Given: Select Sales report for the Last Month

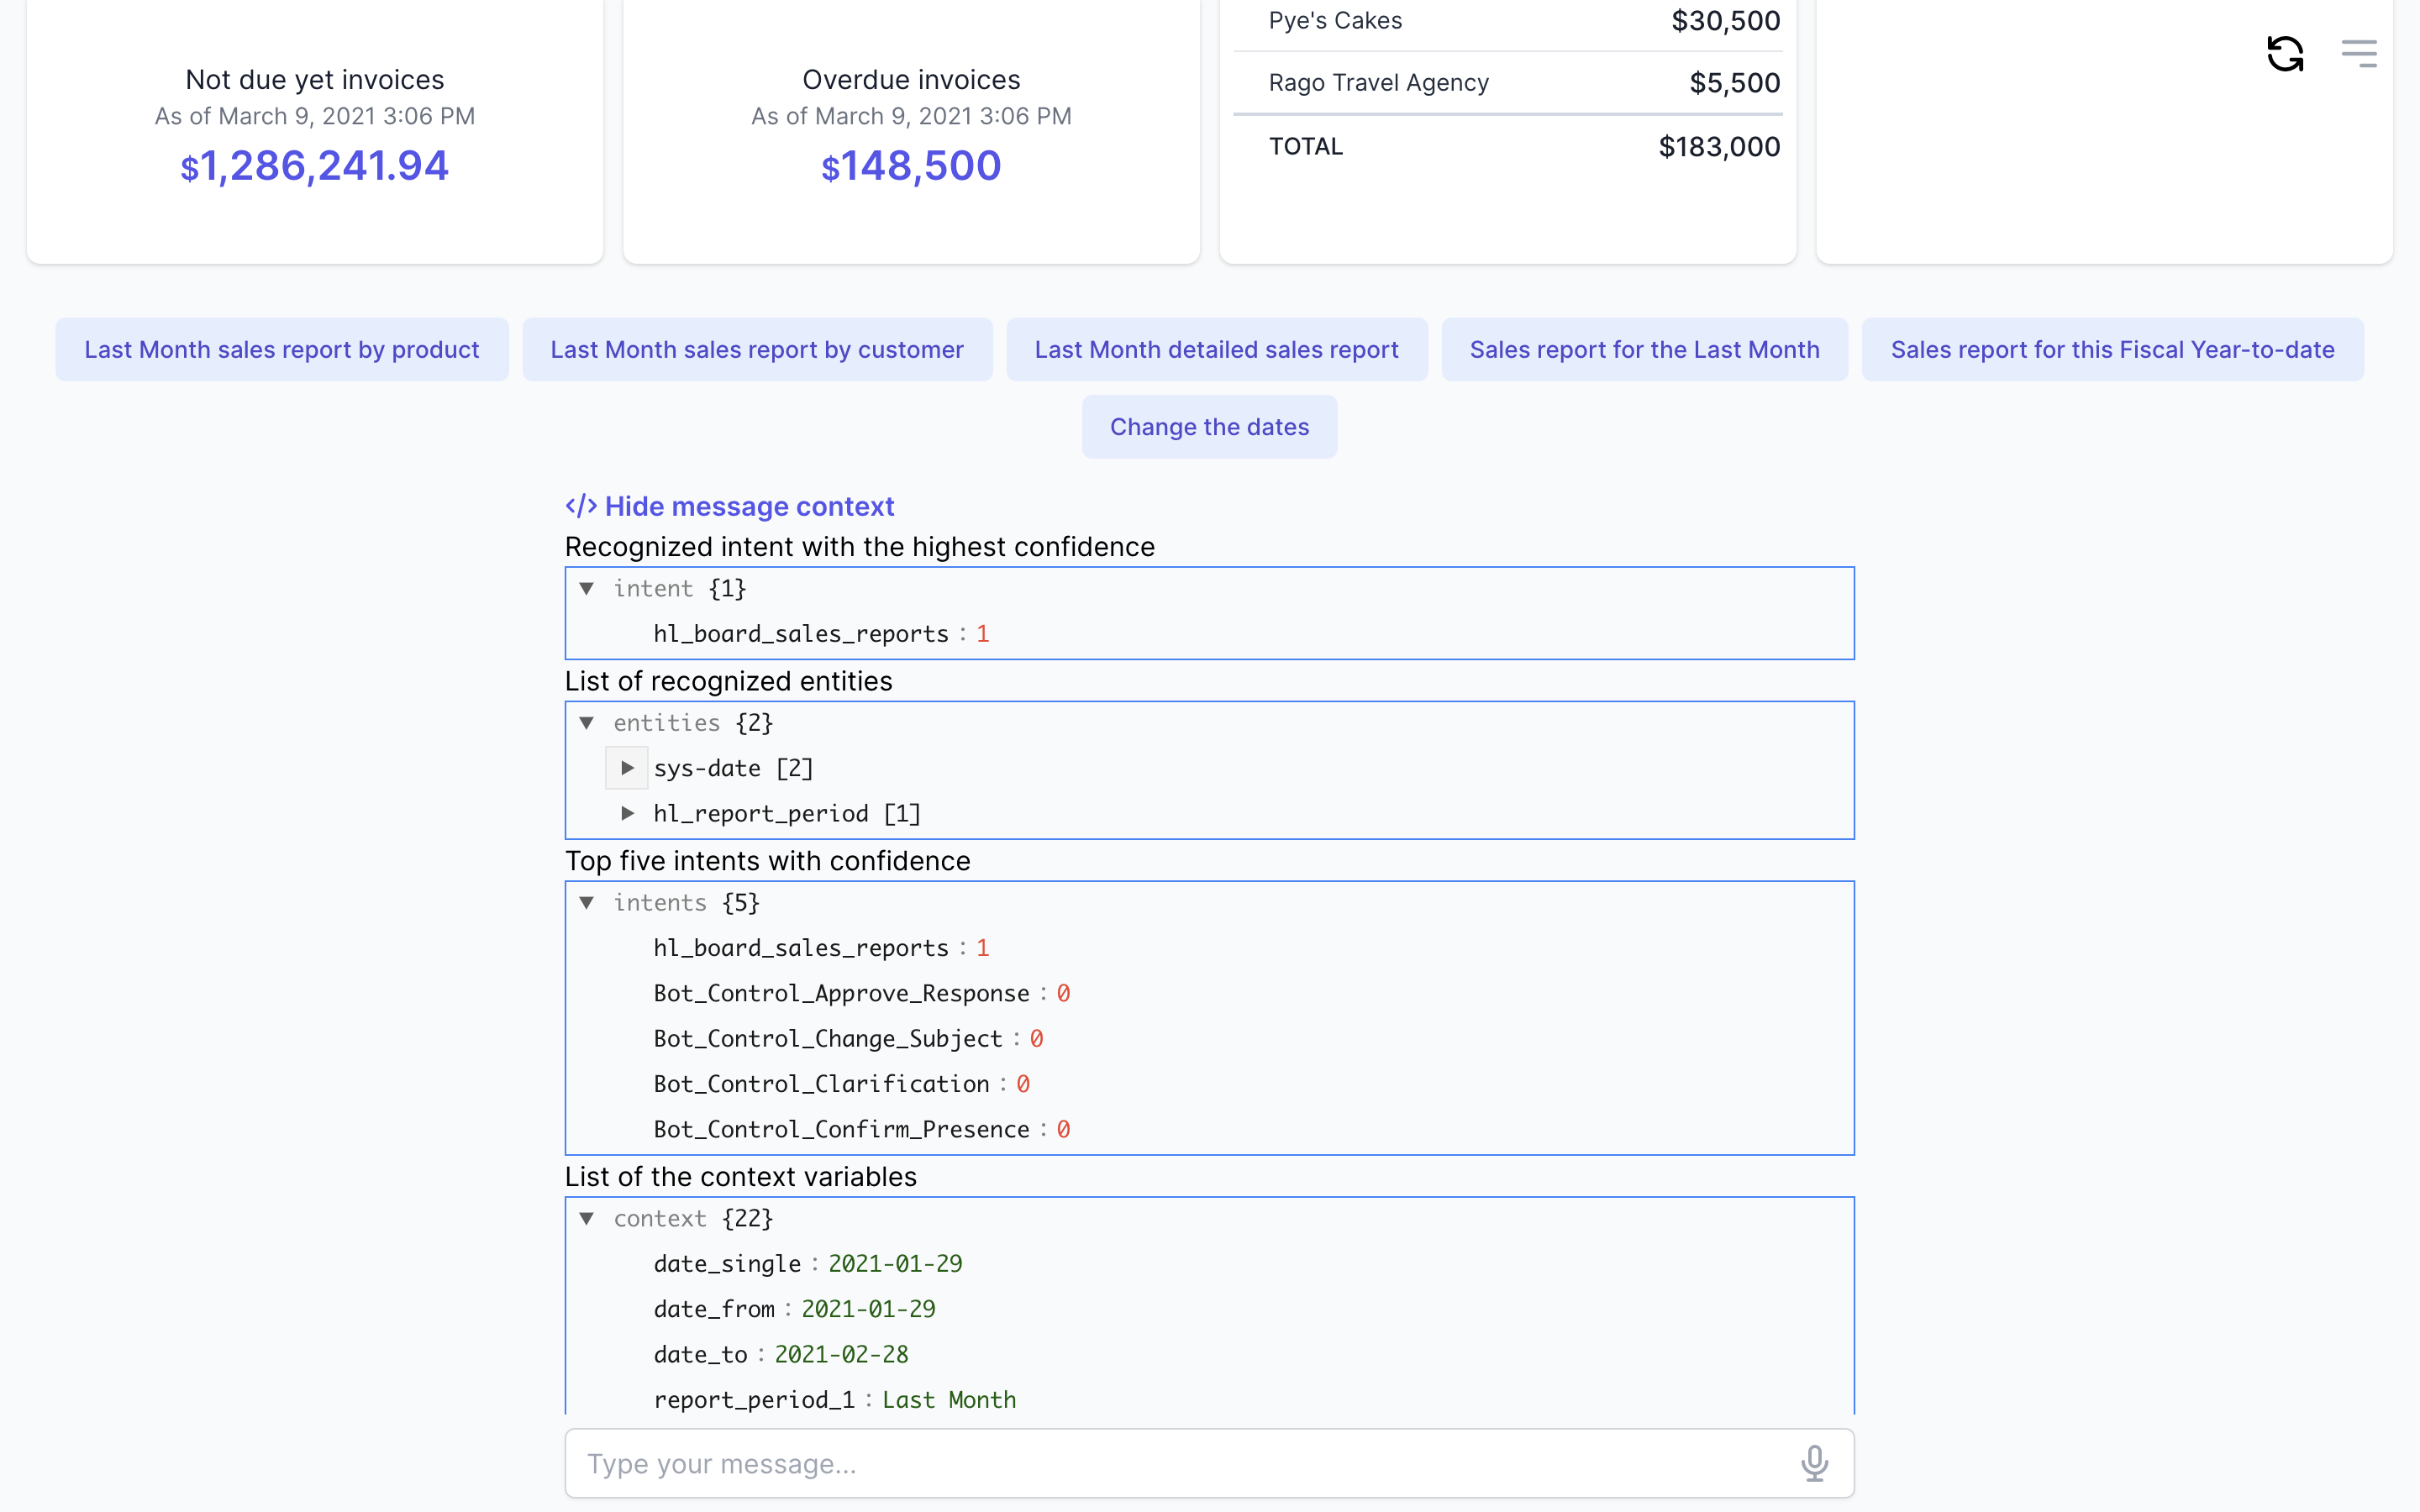Looking at the screenshot, I should pyautogui.click(x=1644, y=349).
